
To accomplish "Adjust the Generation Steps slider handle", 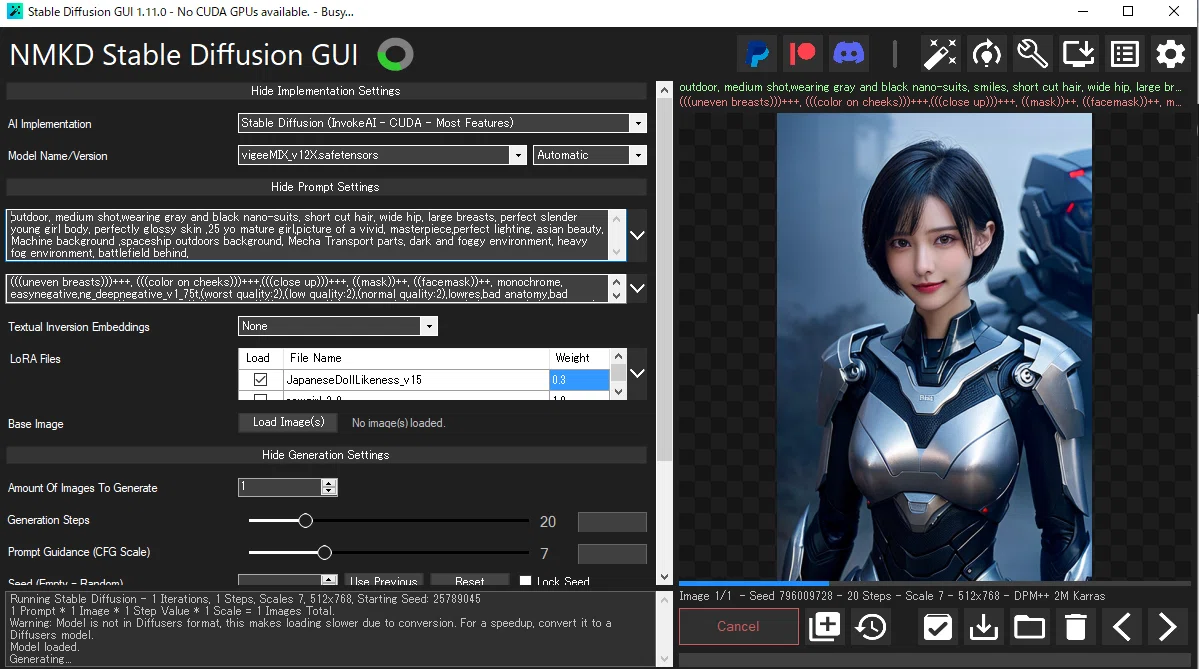I will point(305,521).
